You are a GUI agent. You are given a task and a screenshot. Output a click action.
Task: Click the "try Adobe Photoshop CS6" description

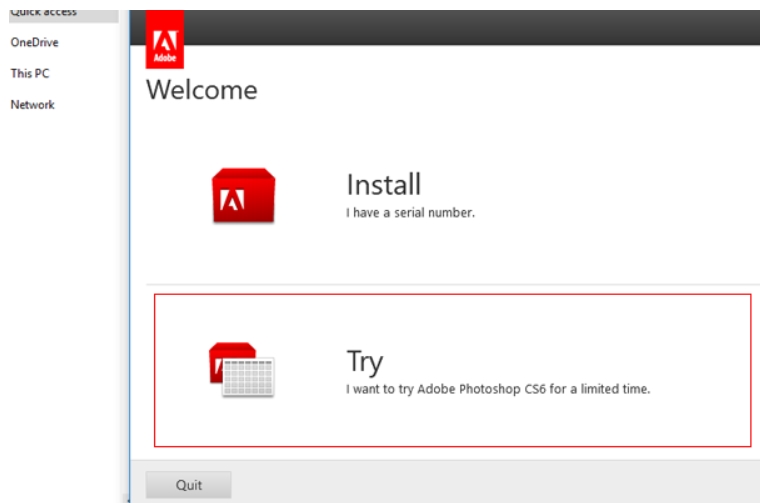498,389
